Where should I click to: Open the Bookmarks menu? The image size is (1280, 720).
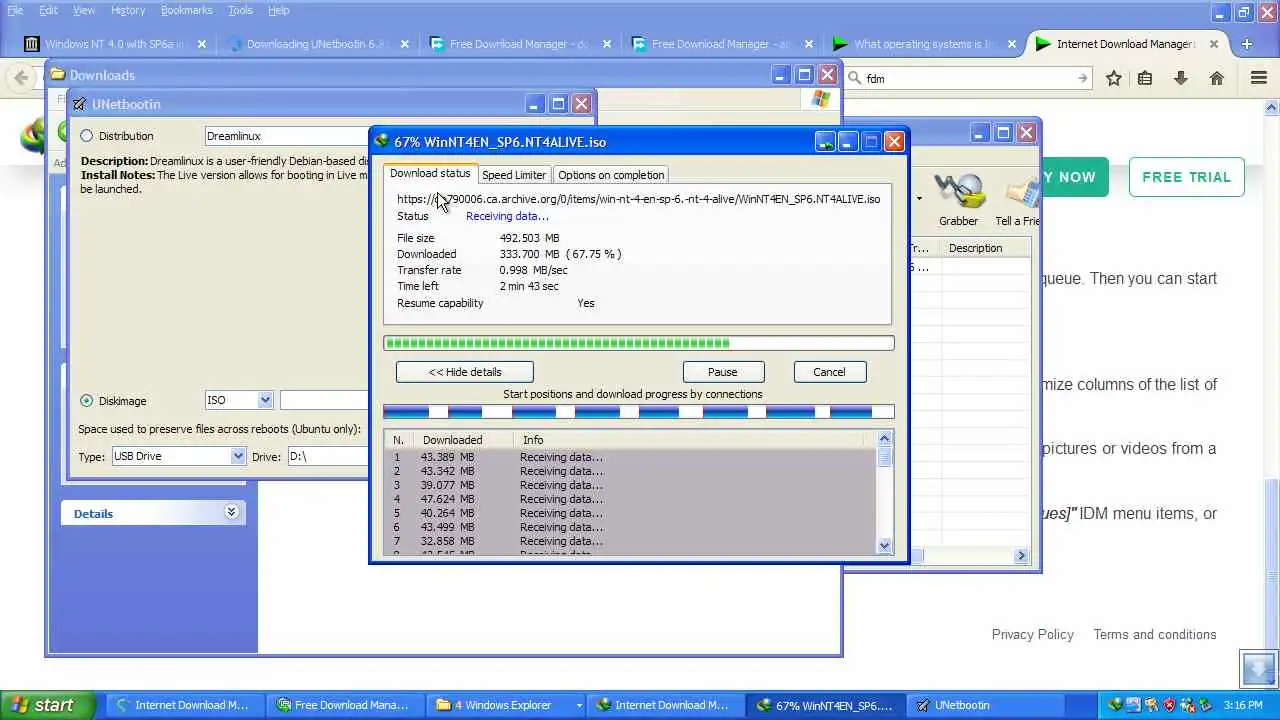tap(186, 10)
